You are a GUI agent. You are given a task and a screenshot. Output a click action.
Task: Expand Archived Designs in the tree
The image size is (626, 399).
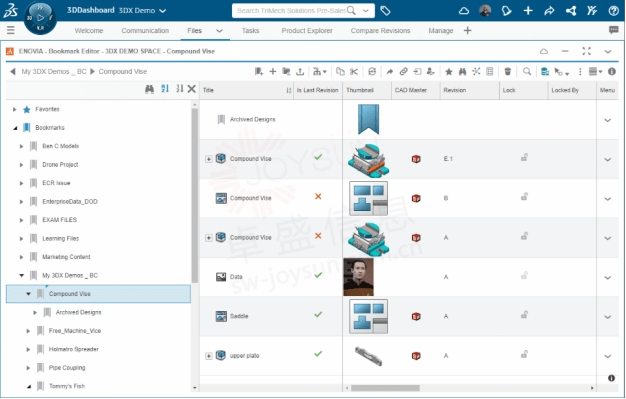[35, 312]
